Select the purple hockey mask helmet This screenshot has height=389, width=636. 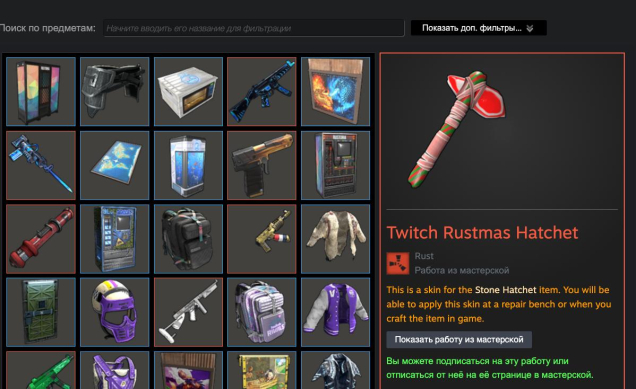pos(115,312)
